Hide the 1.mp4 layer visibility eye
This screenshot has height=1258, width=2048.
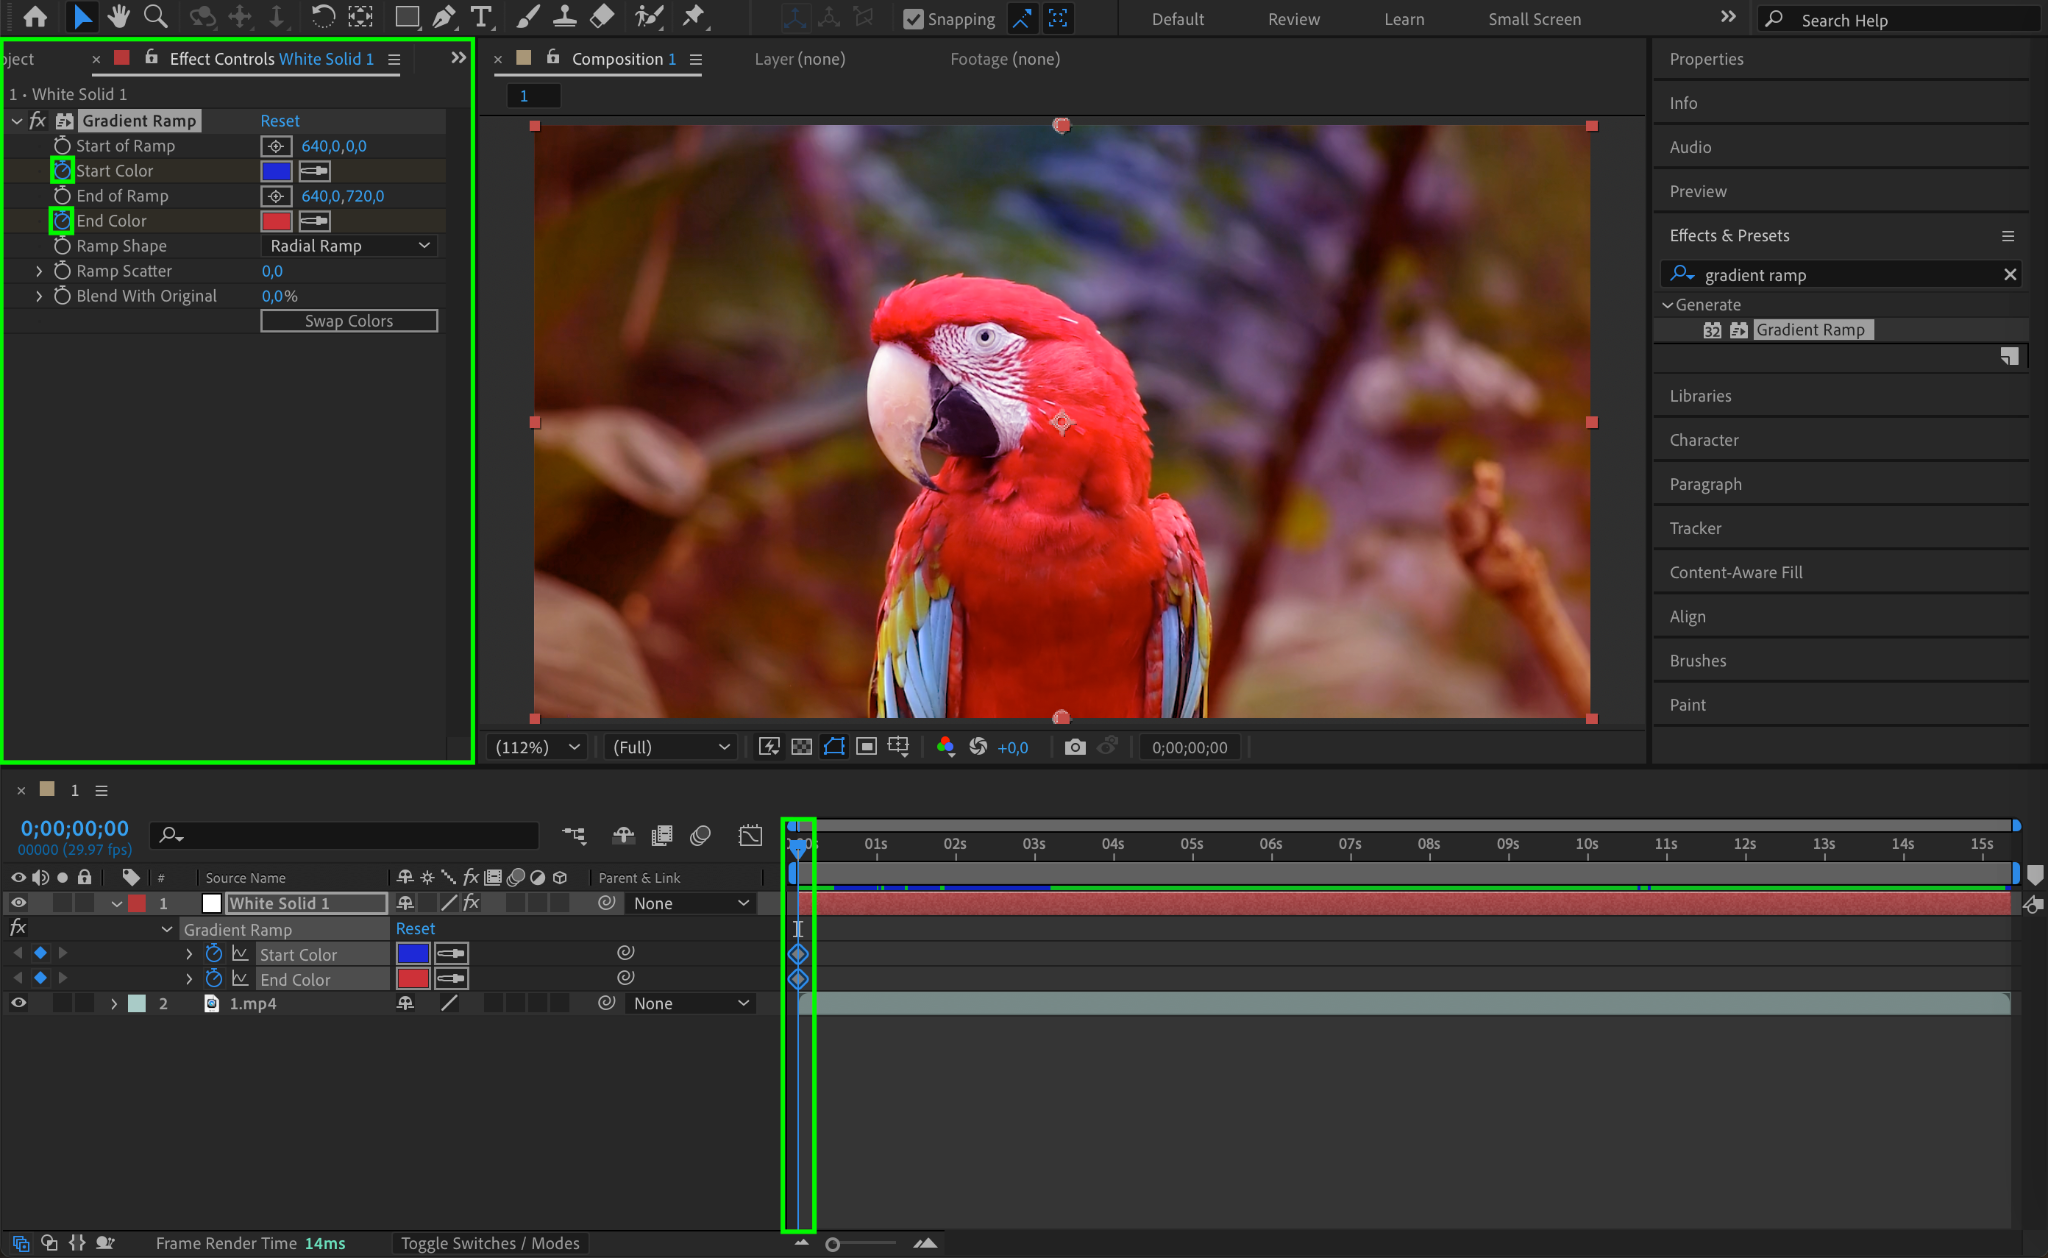coord(18,1003)
